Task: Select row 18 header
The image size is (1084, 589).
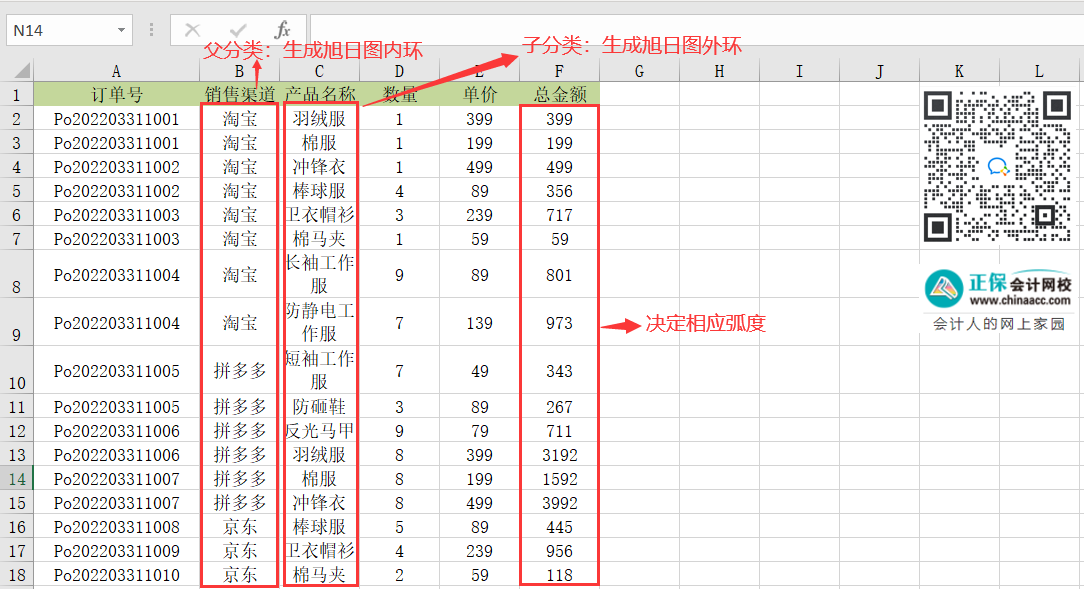Action: tap(17, 574)
